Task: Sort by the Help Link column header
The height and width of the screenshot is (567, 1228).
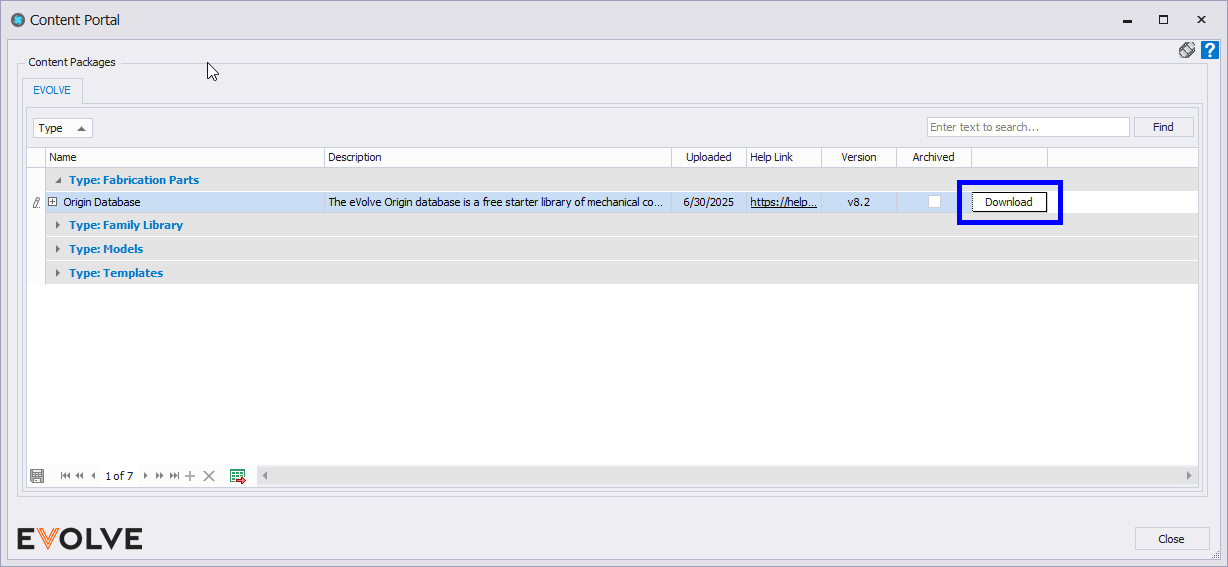Action: click(x=784, y=157)
